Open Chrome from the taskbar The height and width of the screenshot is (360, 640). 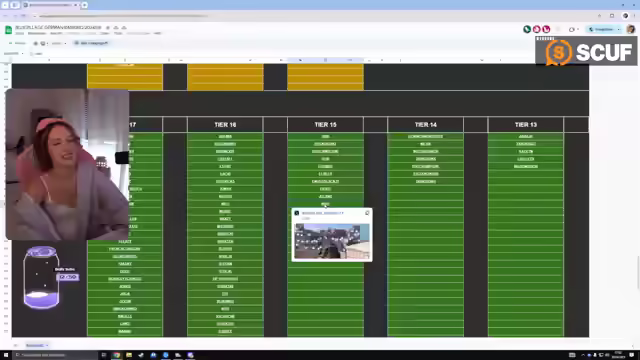(116, 355)
